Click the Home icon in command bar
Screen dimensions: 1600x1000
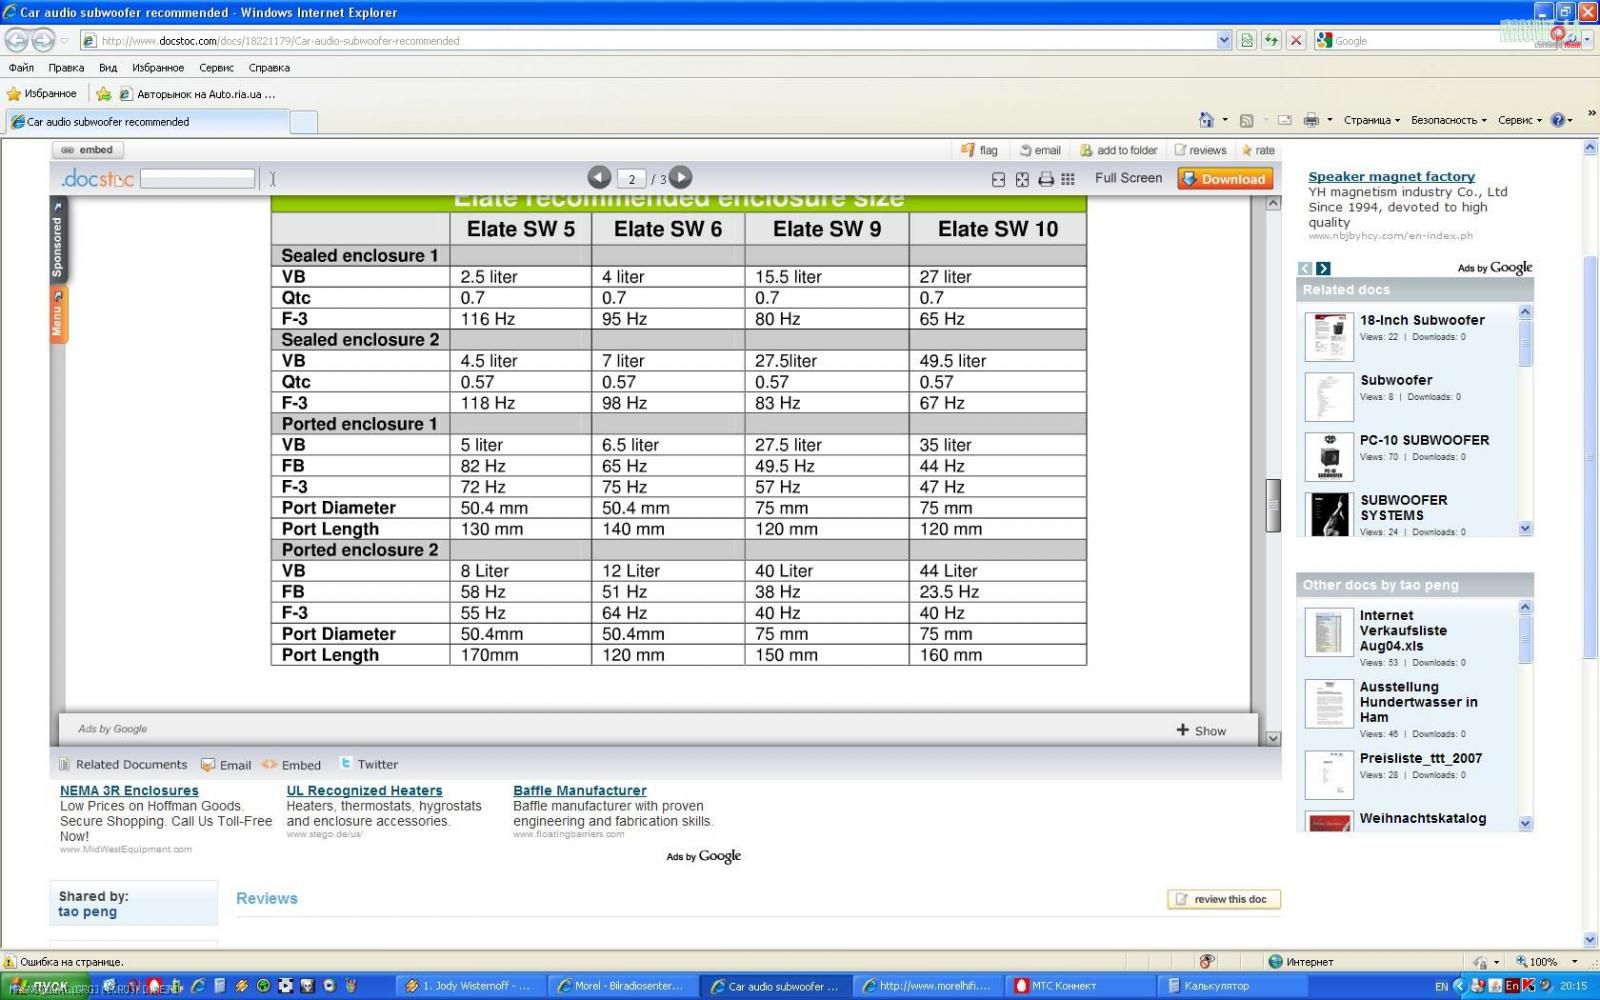coord(1206,120)
